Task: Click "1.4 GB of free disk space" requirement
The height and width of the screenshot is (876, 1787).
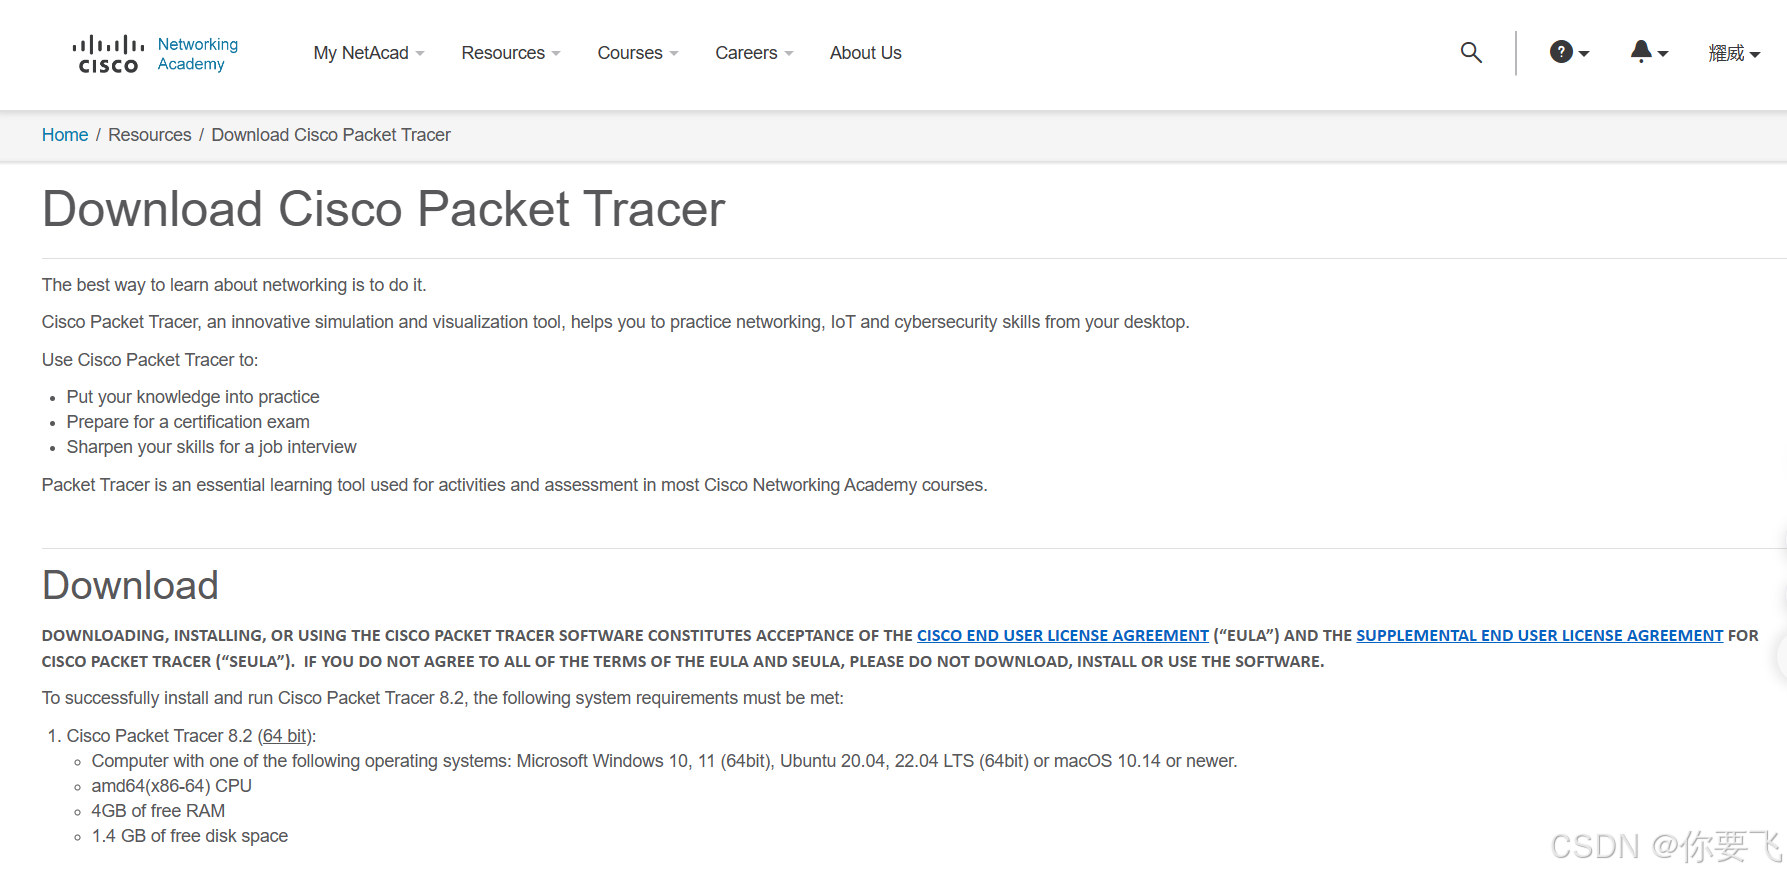Action: point(190,836)
